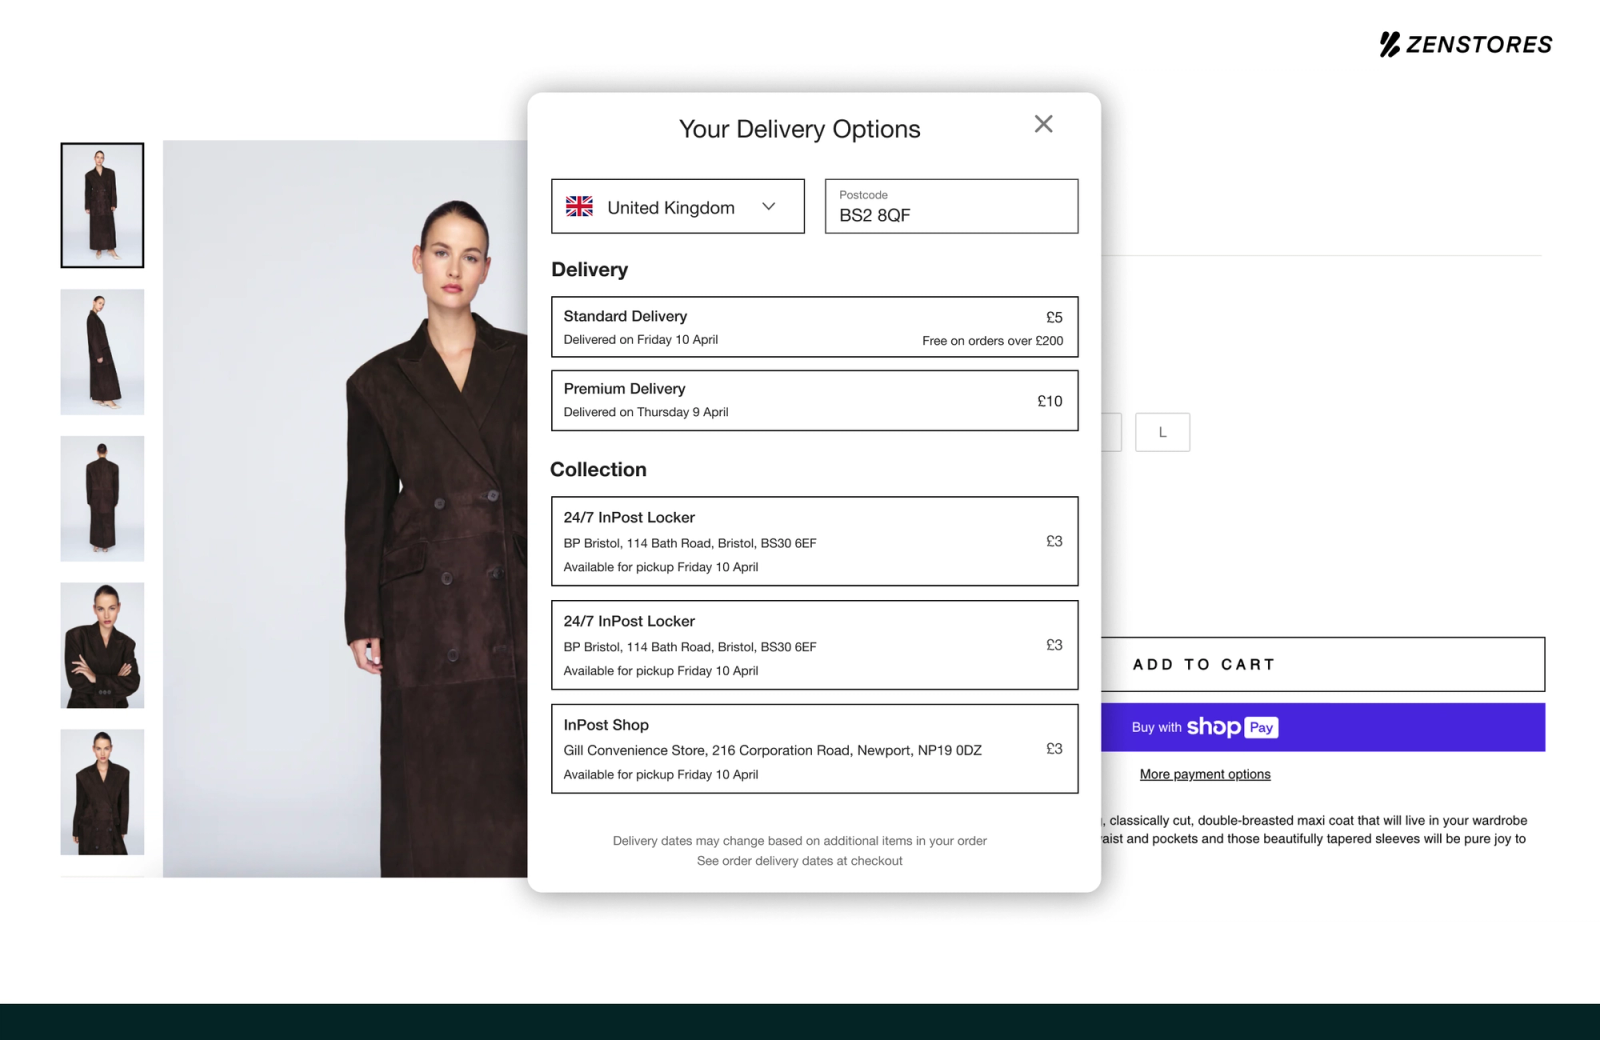Screen dimensions: 1600x1040
Task: Open the United Kingdom country dropdown
Action: [678, 206]
